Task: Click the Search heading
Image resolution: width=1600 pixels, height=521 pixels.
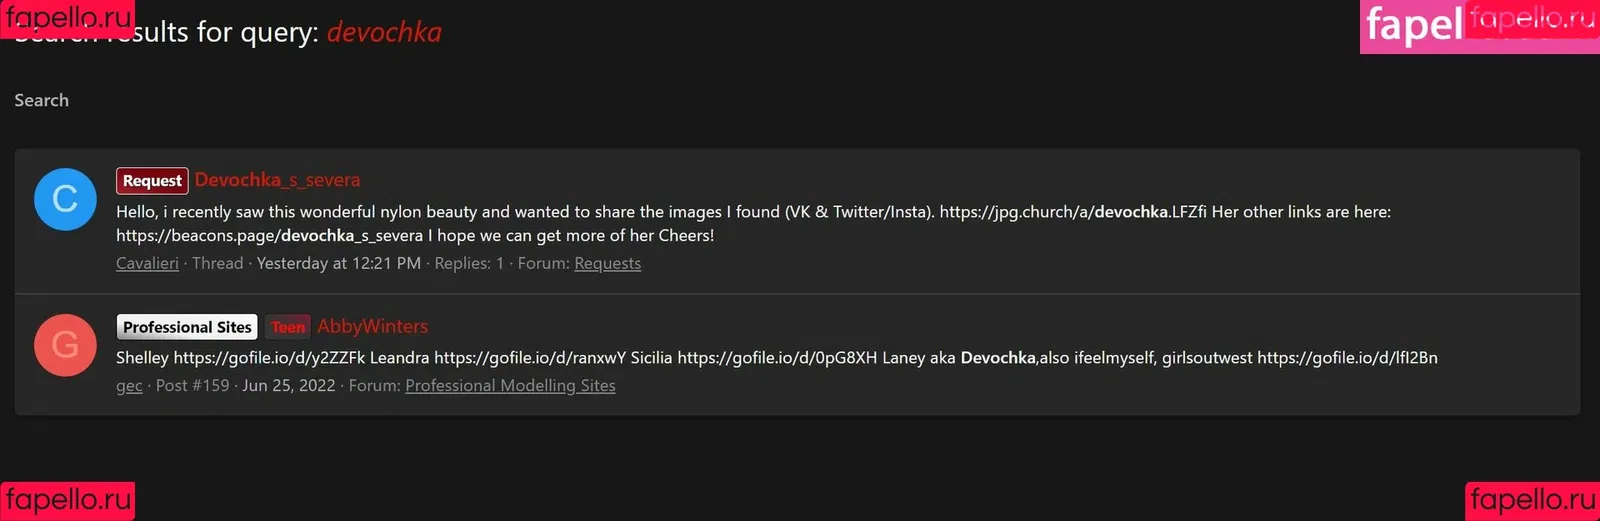Action: pyautogui.click(x=42, y=100)
